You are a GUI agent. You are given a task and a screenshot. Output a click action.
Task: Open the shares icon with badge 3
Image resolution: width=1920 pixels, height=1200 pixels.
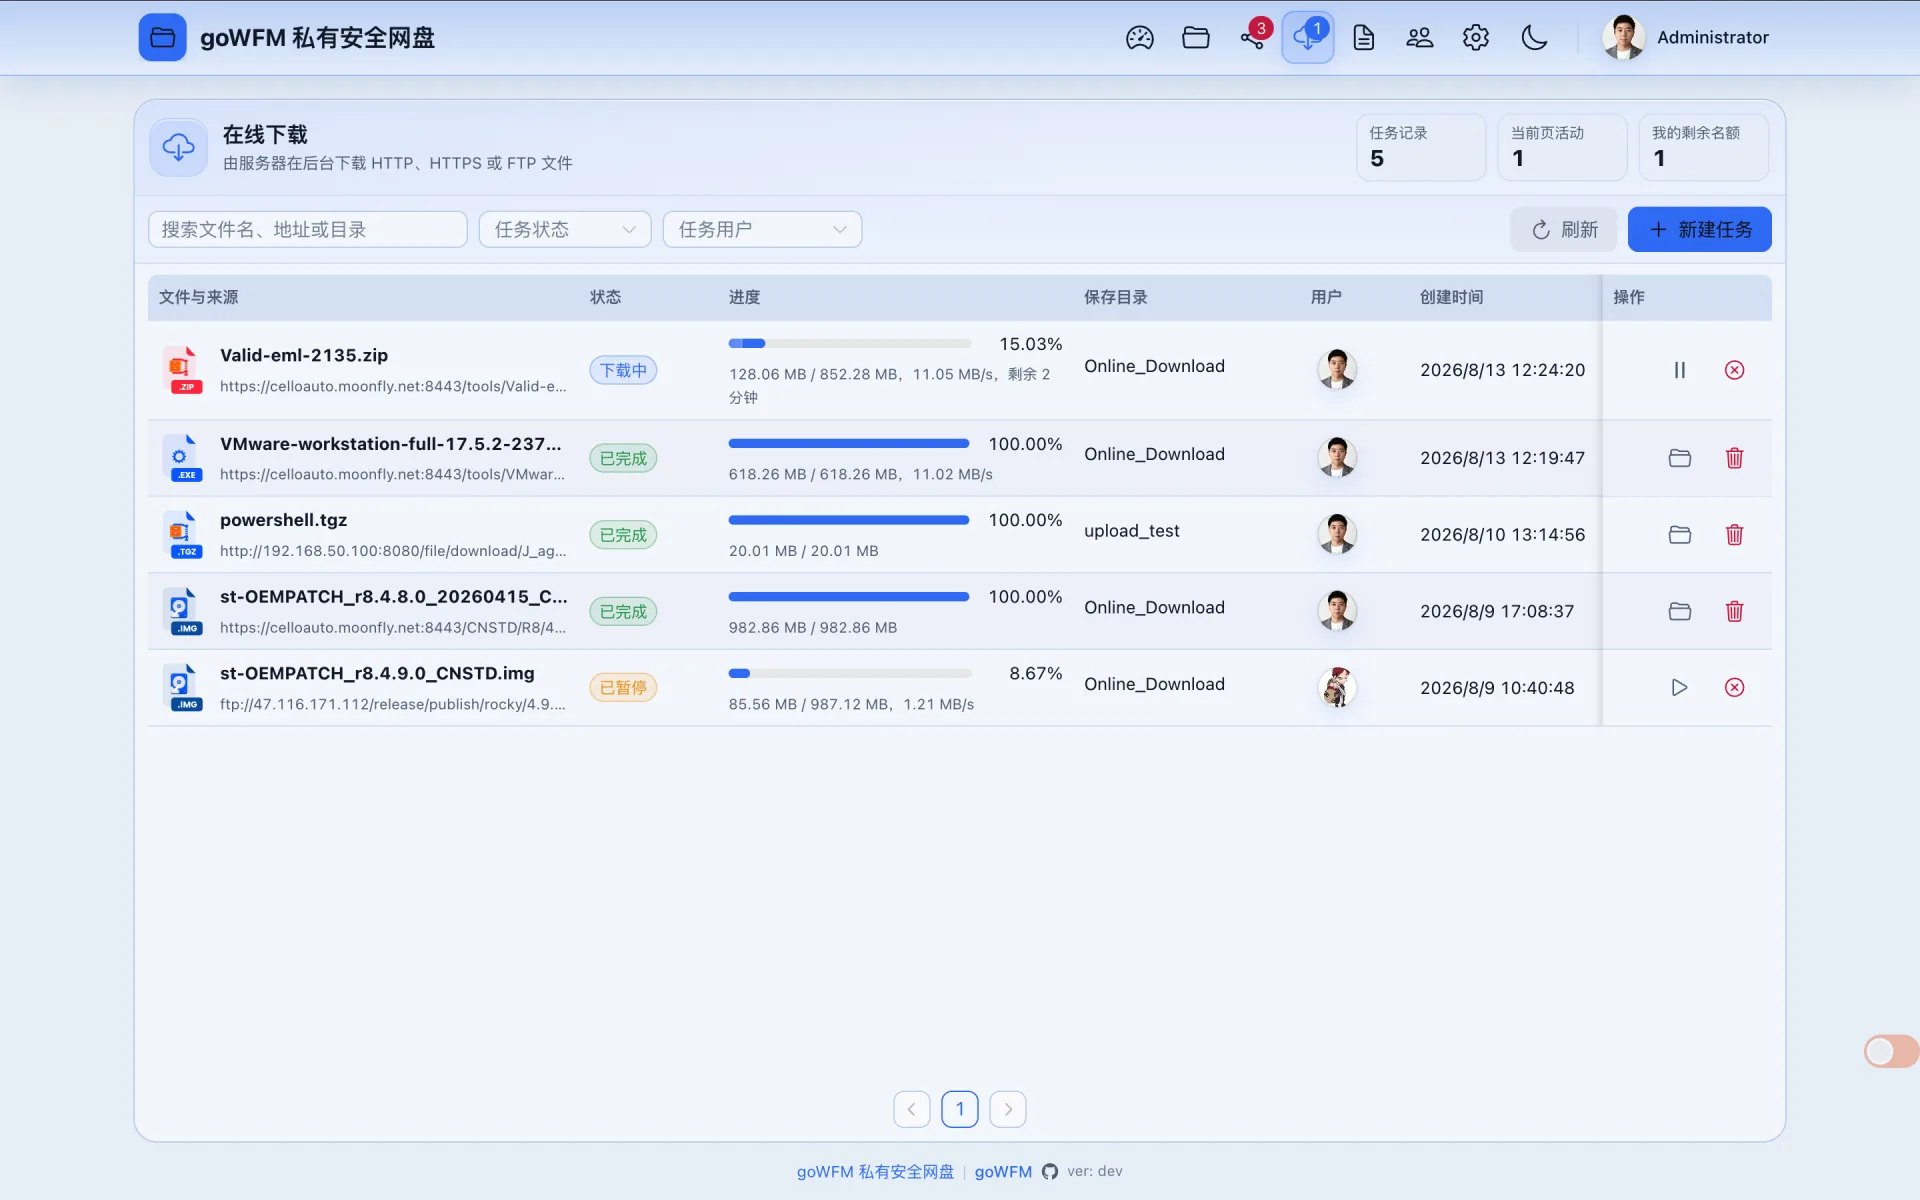[x=1253, y=38]
